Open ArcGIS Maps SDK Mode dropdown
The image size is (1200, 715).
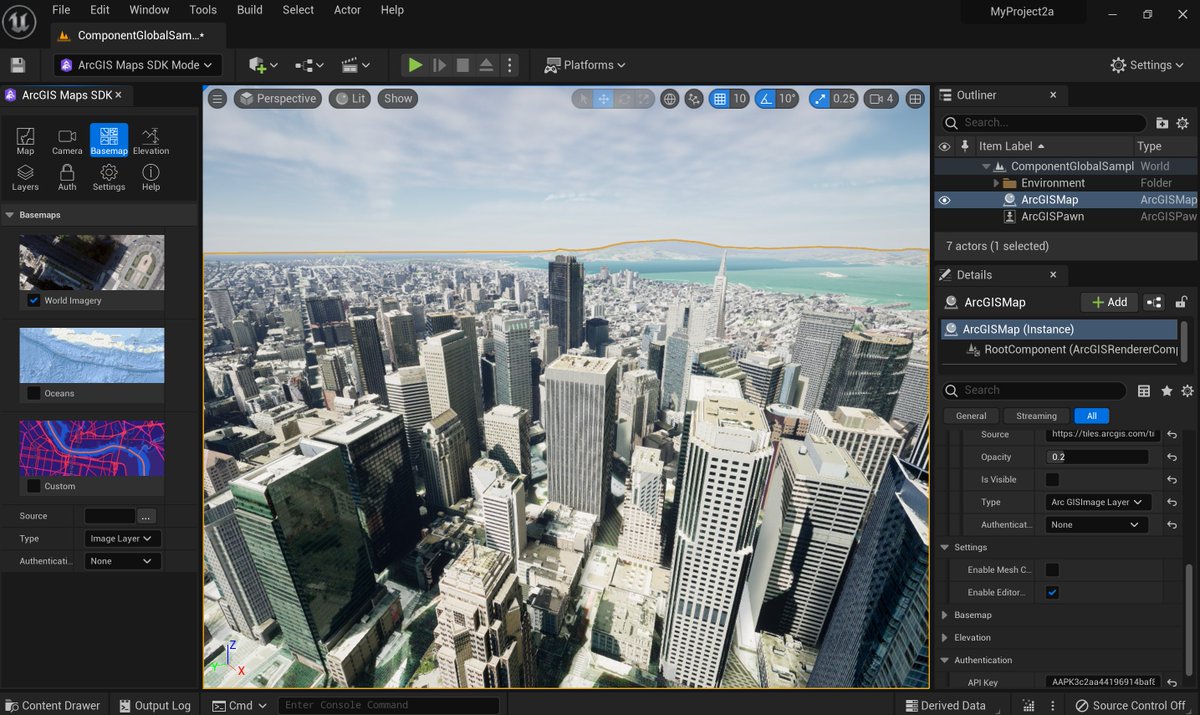click(137, 65)
